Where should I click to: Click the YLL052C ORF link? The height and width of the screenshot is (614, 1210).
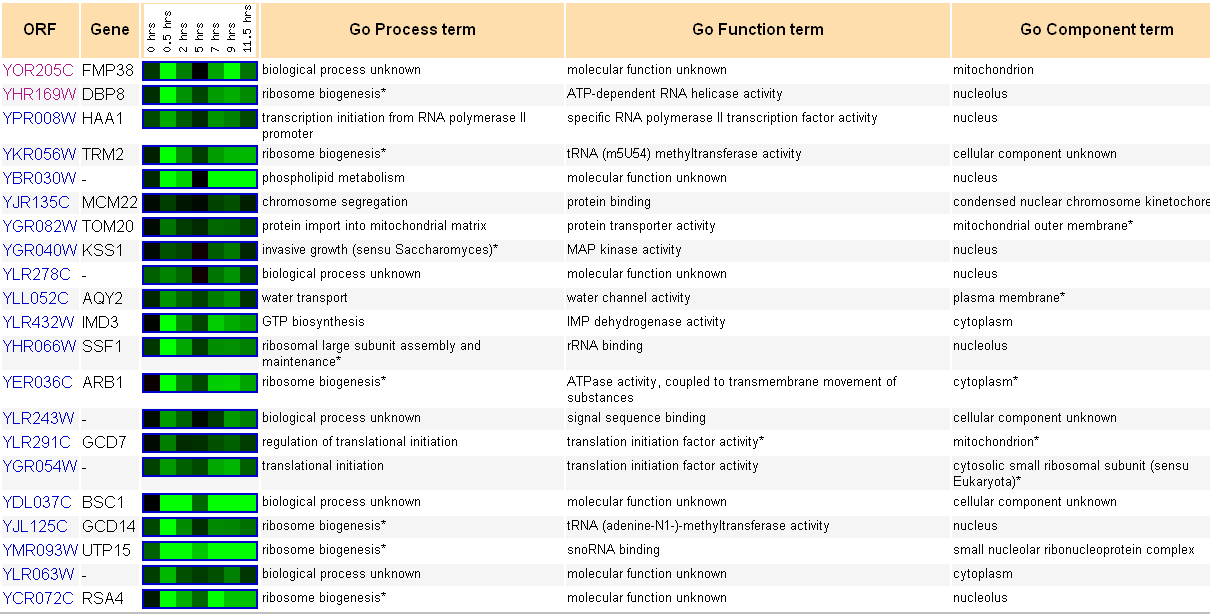click(x=36, y=298)
